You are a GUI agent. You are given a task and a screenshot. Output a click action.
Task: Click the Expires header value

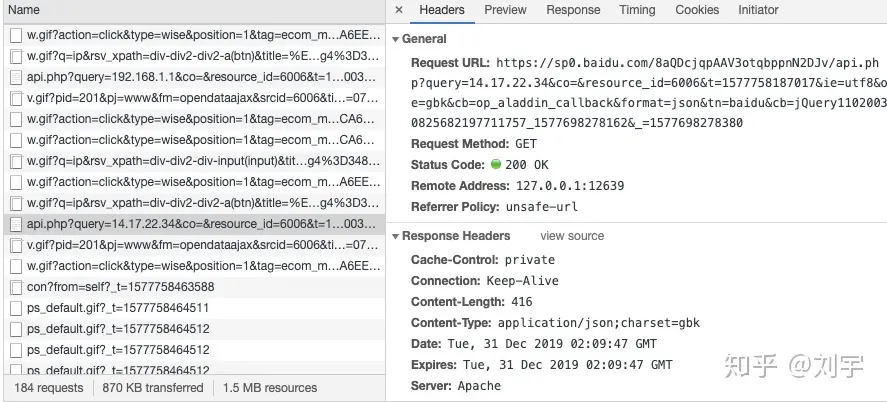point(567,365)
